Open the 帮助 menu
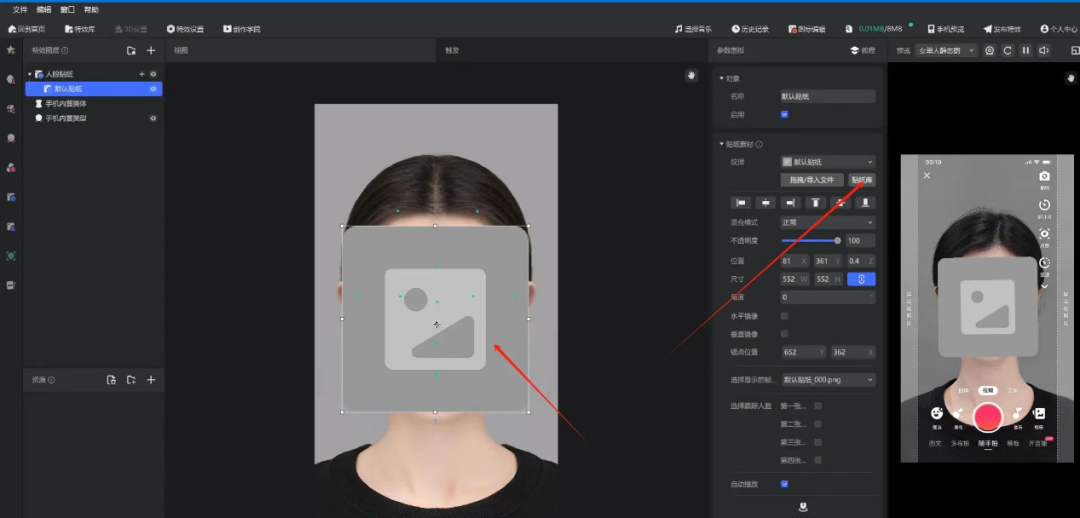The image size is (1080, 518). 92,9
